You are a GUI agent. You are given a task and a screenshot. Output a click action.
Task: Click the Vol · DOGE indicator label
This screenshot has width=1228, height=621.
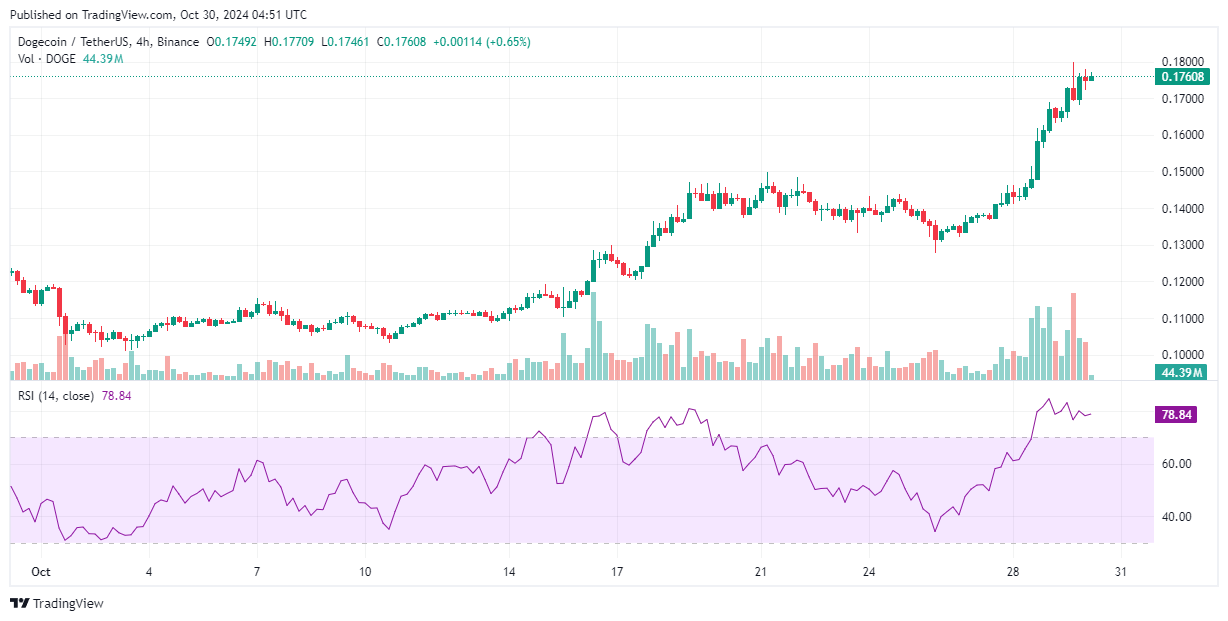(47, 59)
